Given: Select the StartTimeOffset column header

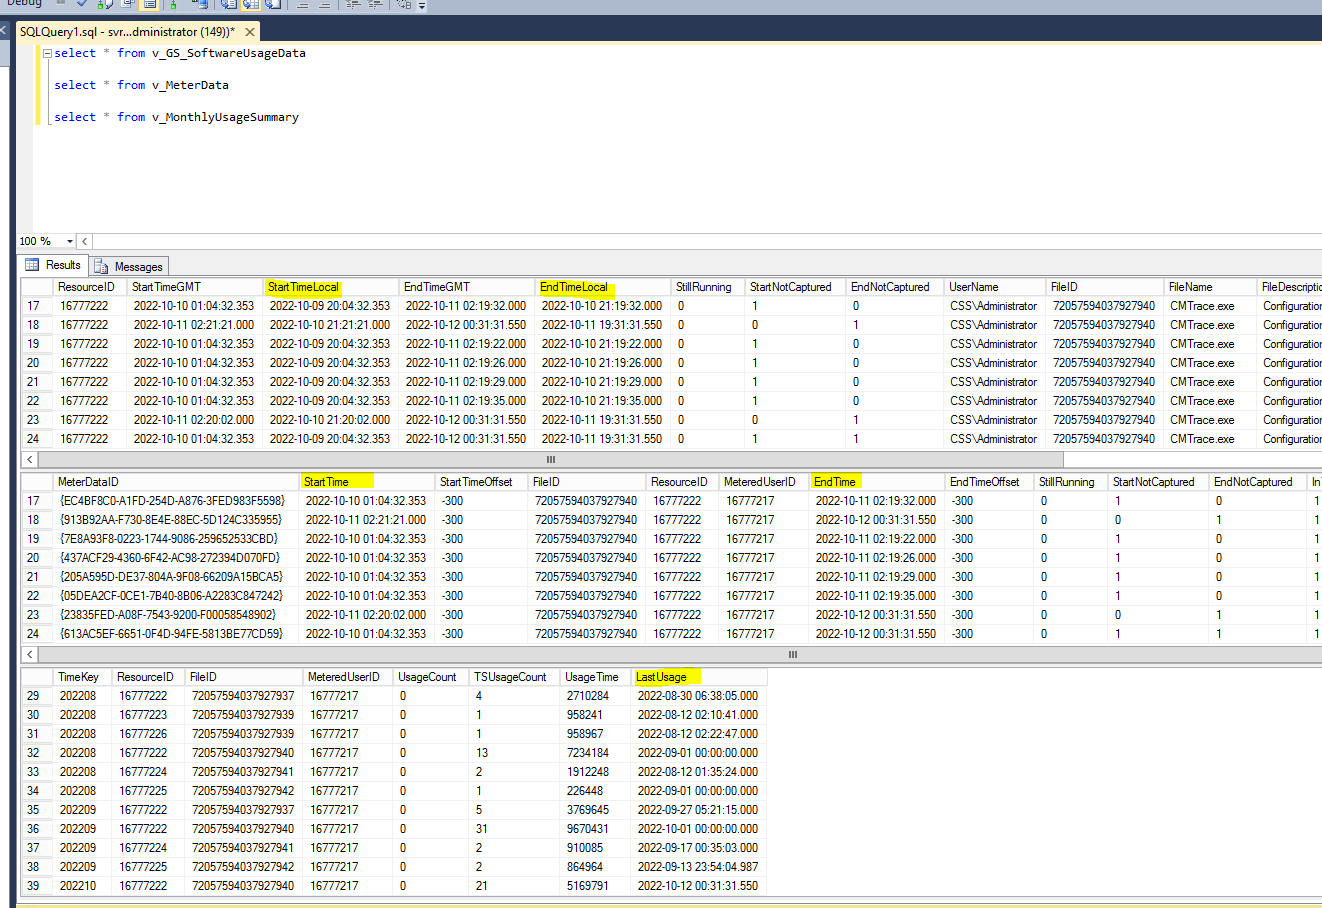Looking at the screenshot, I should pos(482,482).
